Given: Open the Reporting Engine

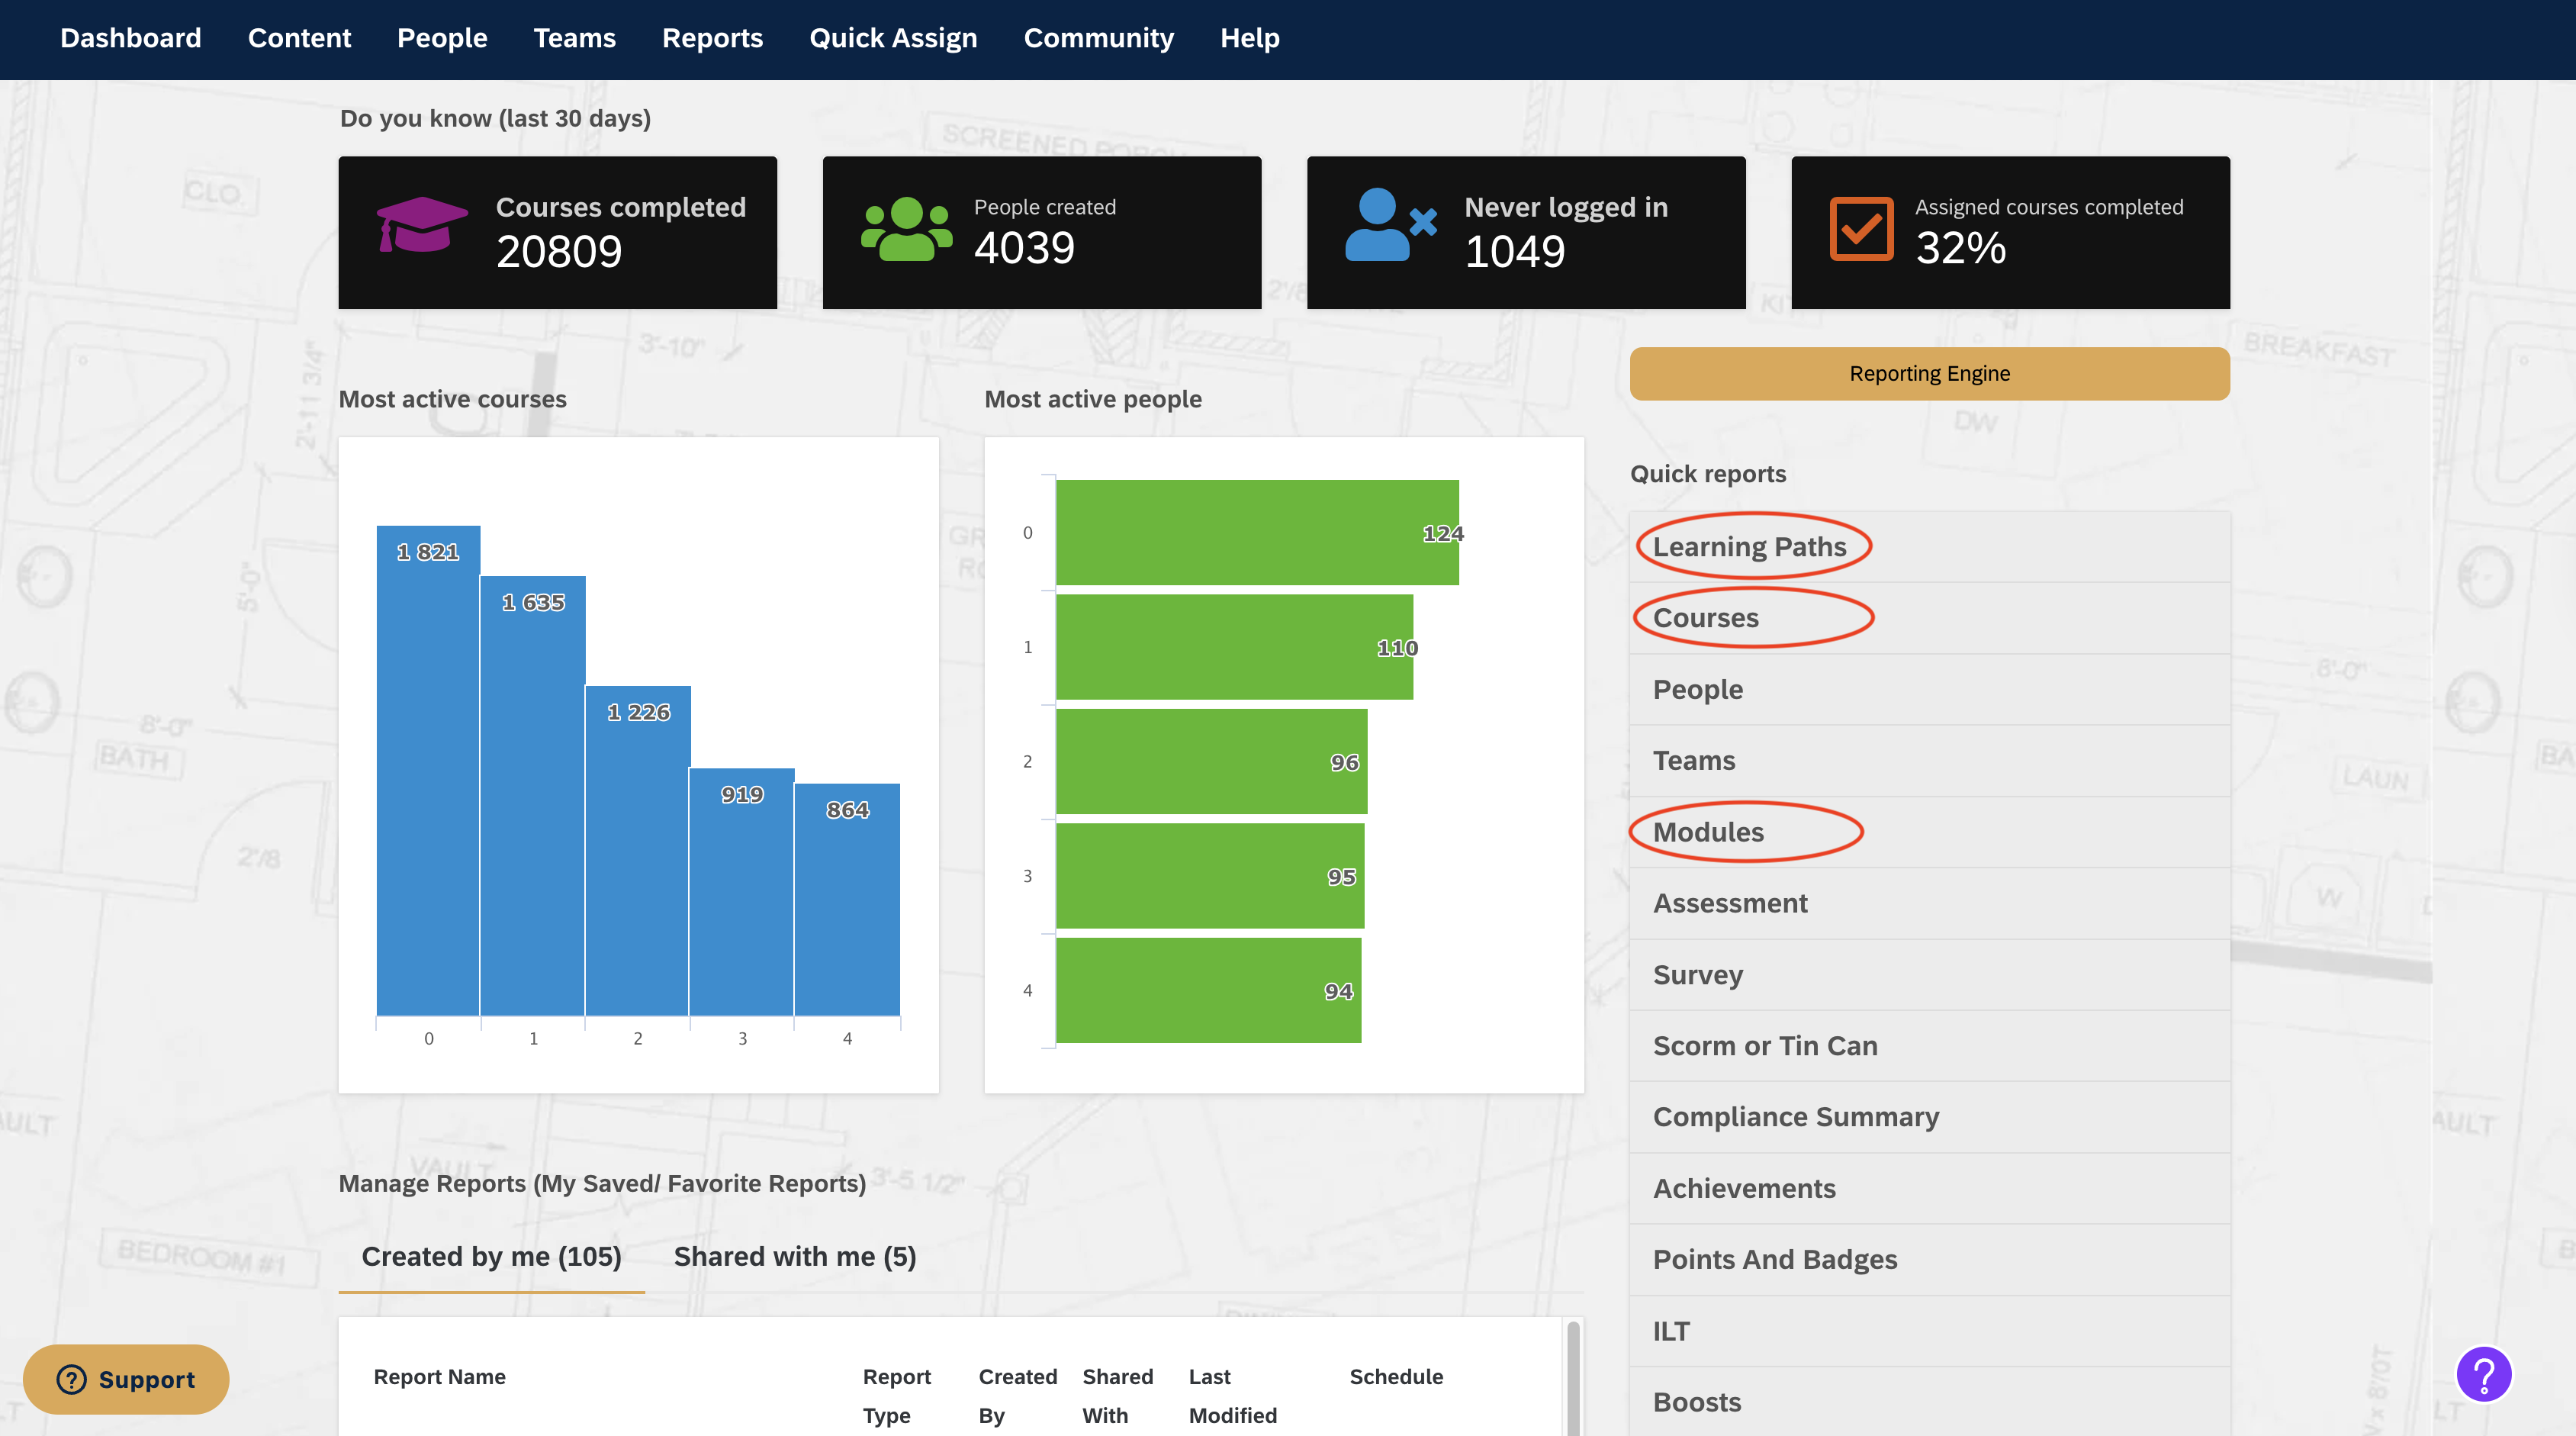Looking at the screenshot, I should pyautogui.click(x=1929, y=374).
